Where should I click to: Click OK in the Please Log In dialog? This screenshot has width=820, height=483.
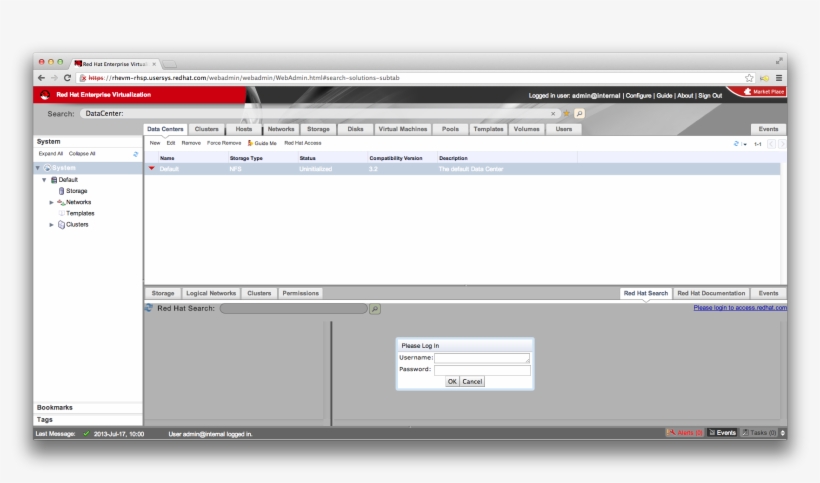(452, 382)
